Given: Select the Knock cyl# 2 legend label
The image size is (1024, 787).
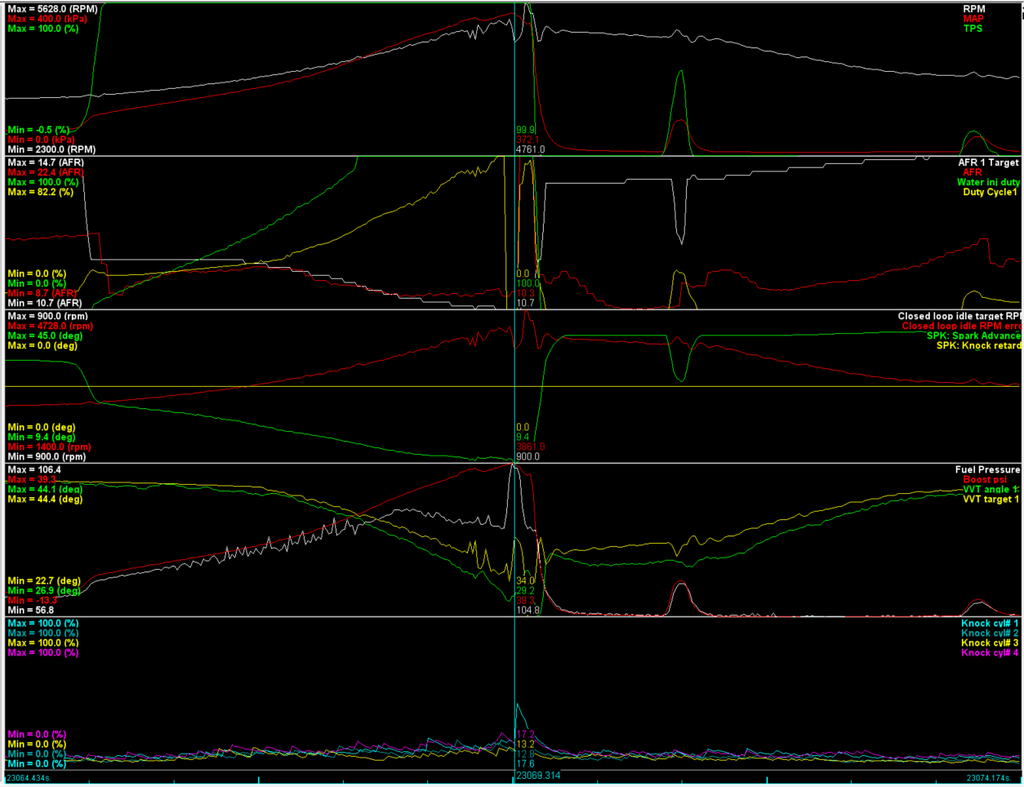Looking at the screenshot, I should 989,633.
